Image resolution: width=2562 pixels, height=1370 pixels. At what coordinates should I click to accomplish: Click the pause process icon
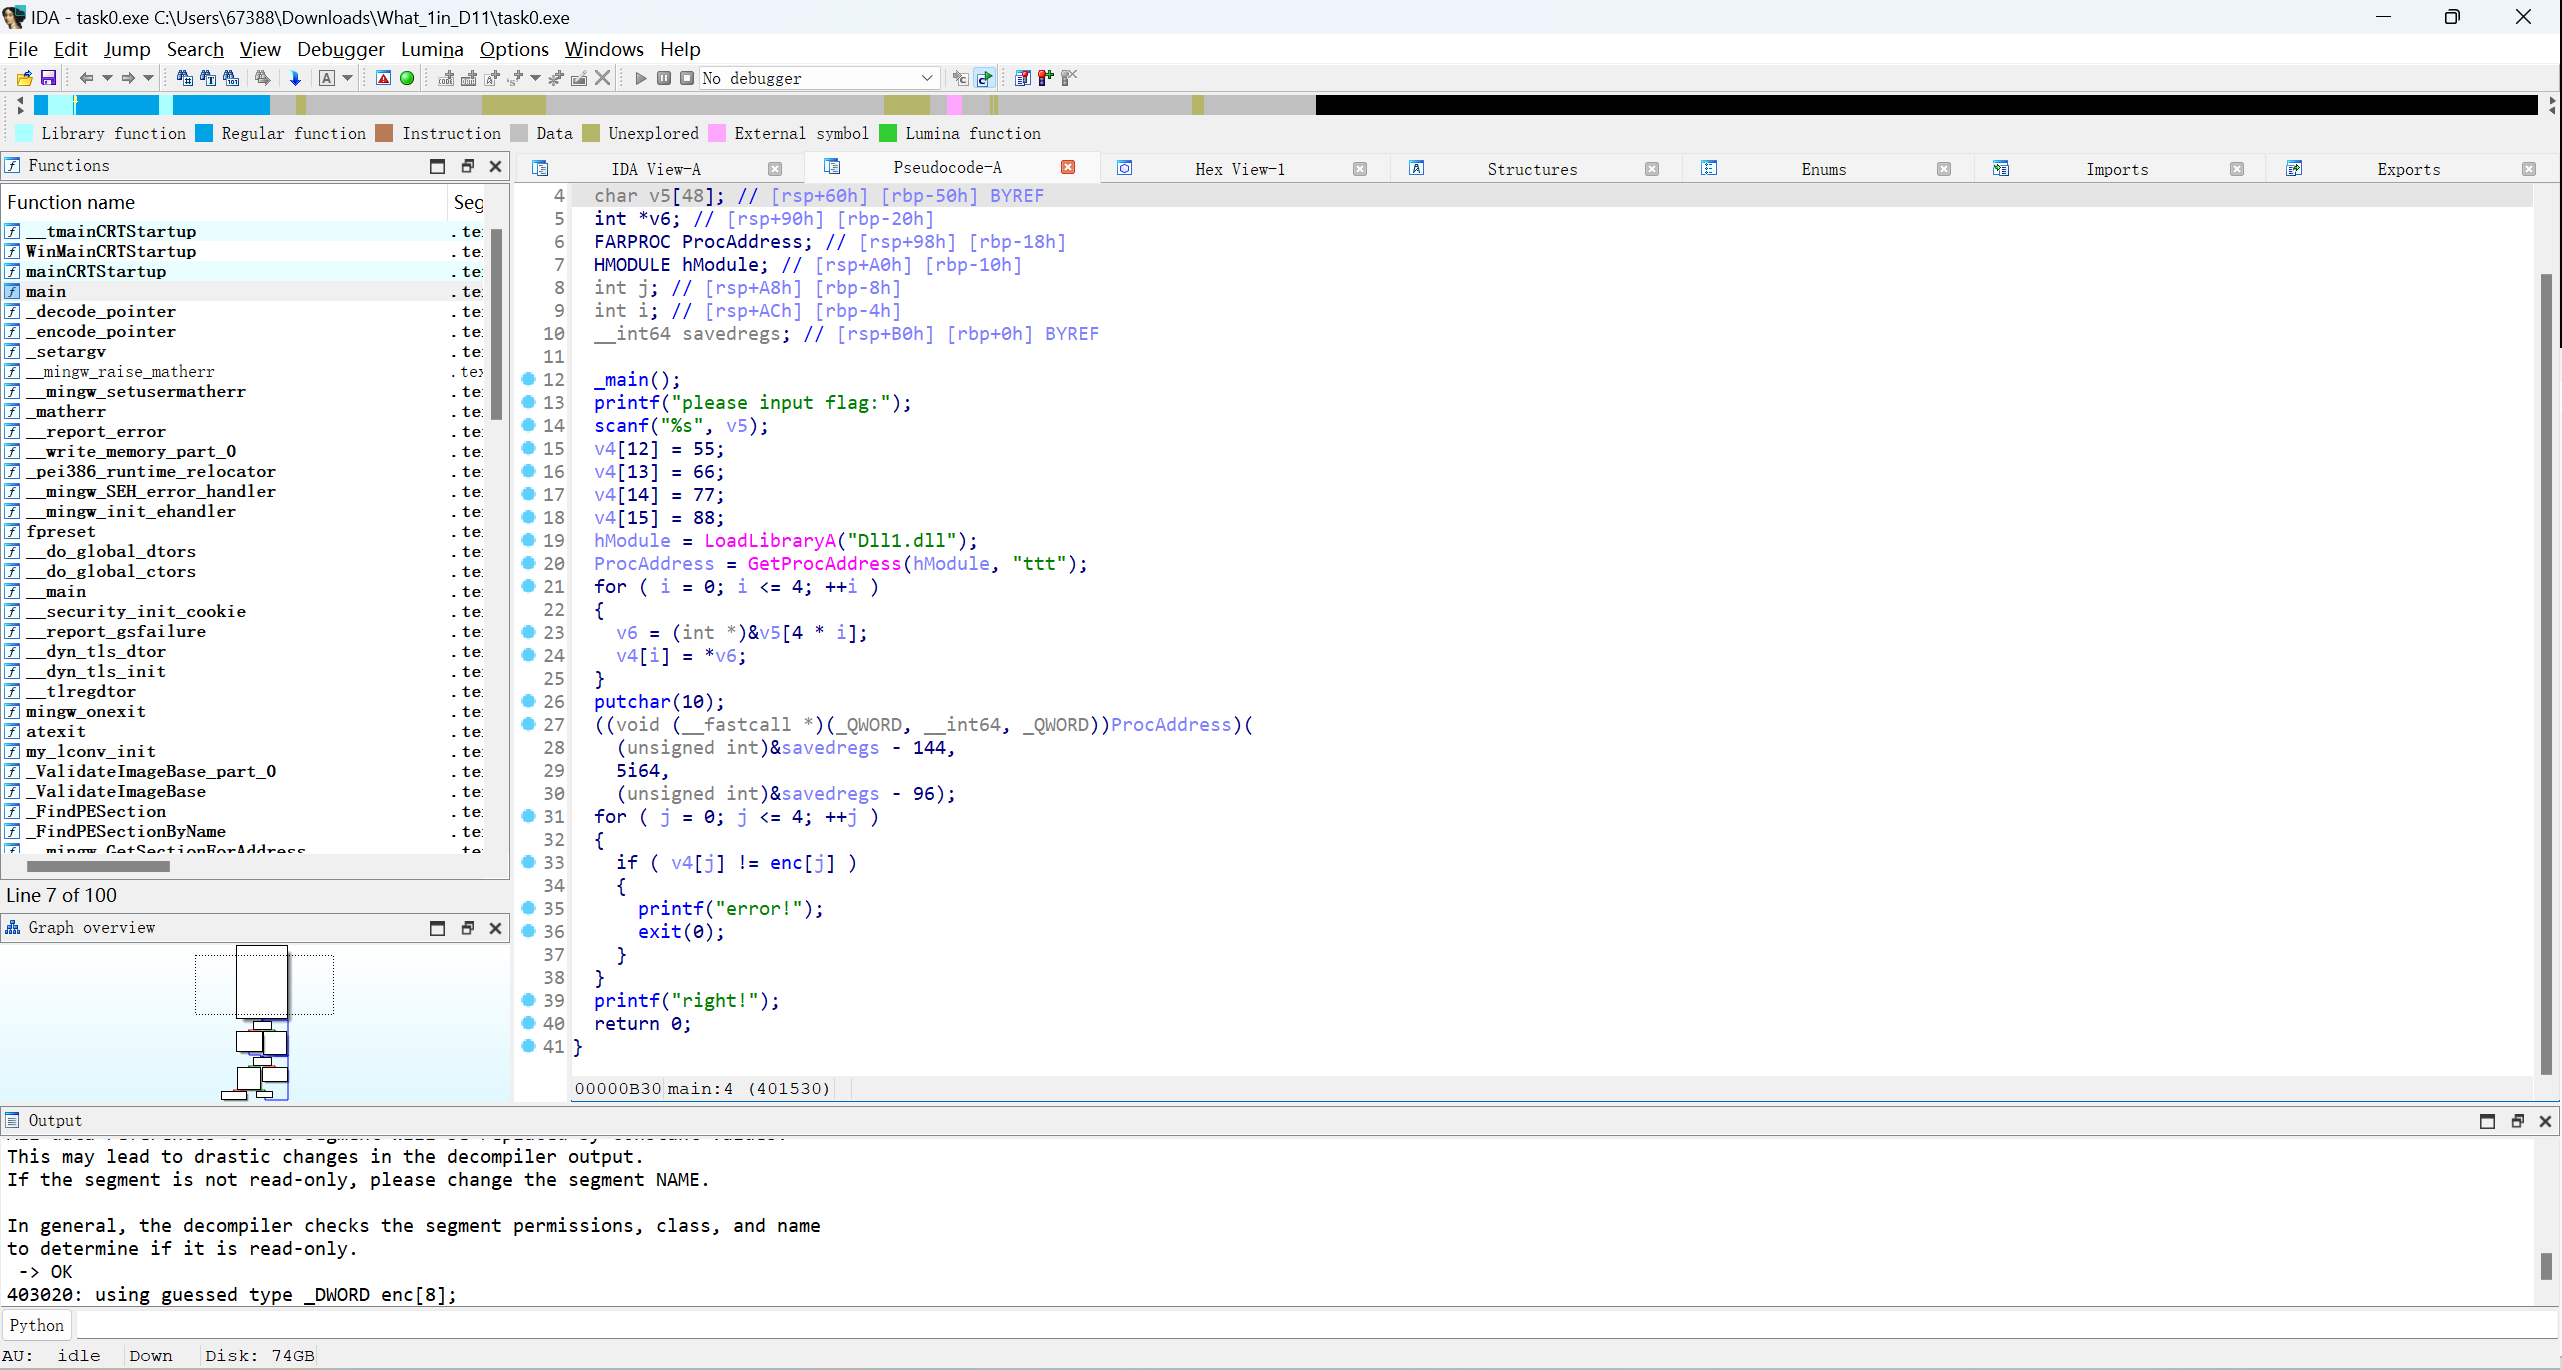point(664,78)
